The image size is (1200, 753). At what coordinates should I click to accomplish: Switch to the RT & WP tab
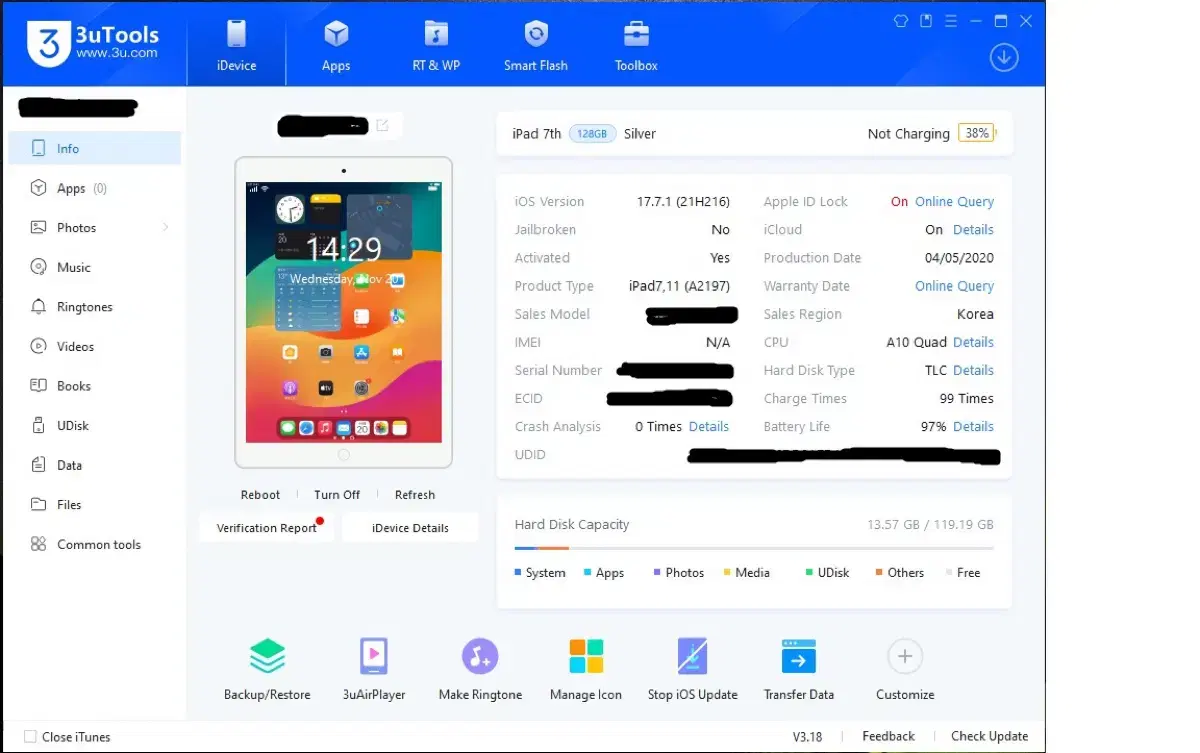tap(436, 46)
